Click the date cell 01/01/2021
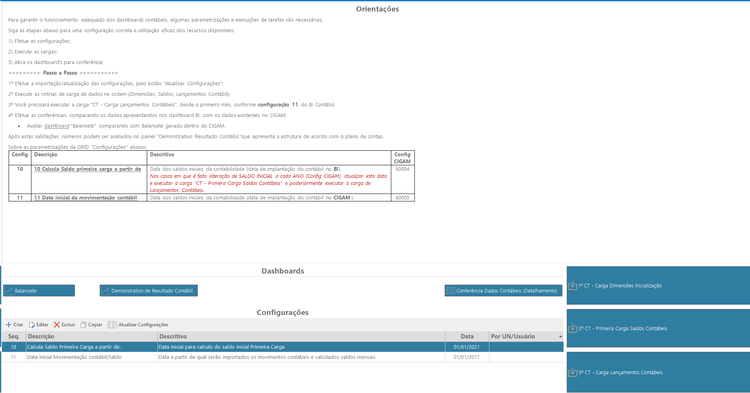This screenshot has width=750, height=393. [466, 347]
